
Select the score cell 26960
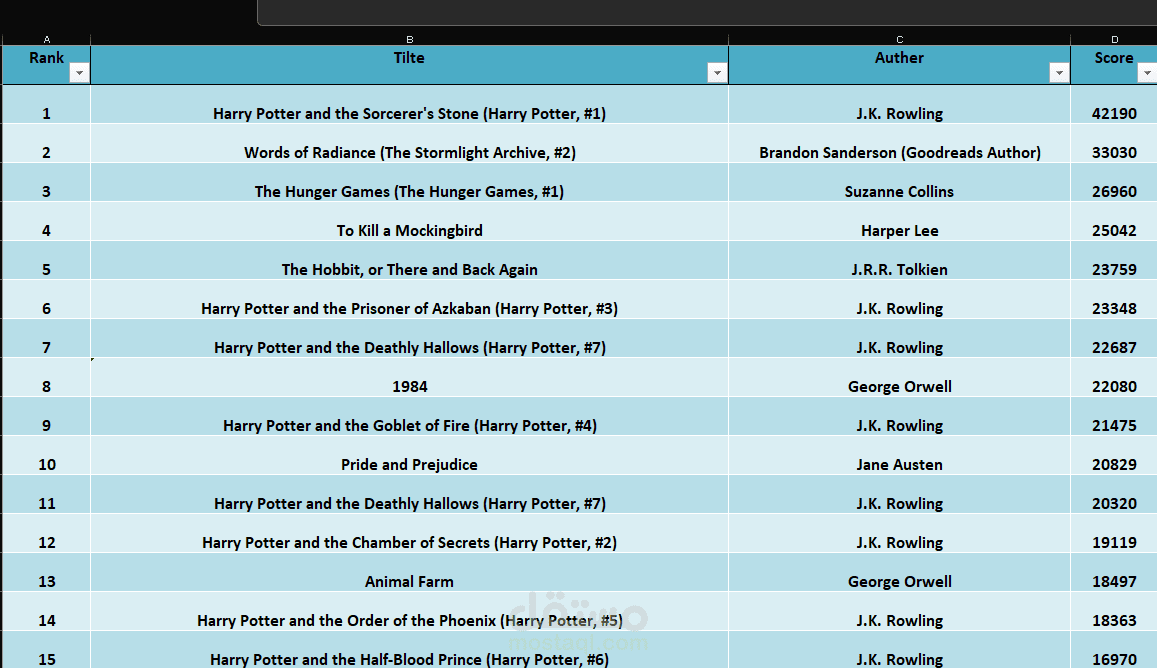click(x=1114, y=183)
